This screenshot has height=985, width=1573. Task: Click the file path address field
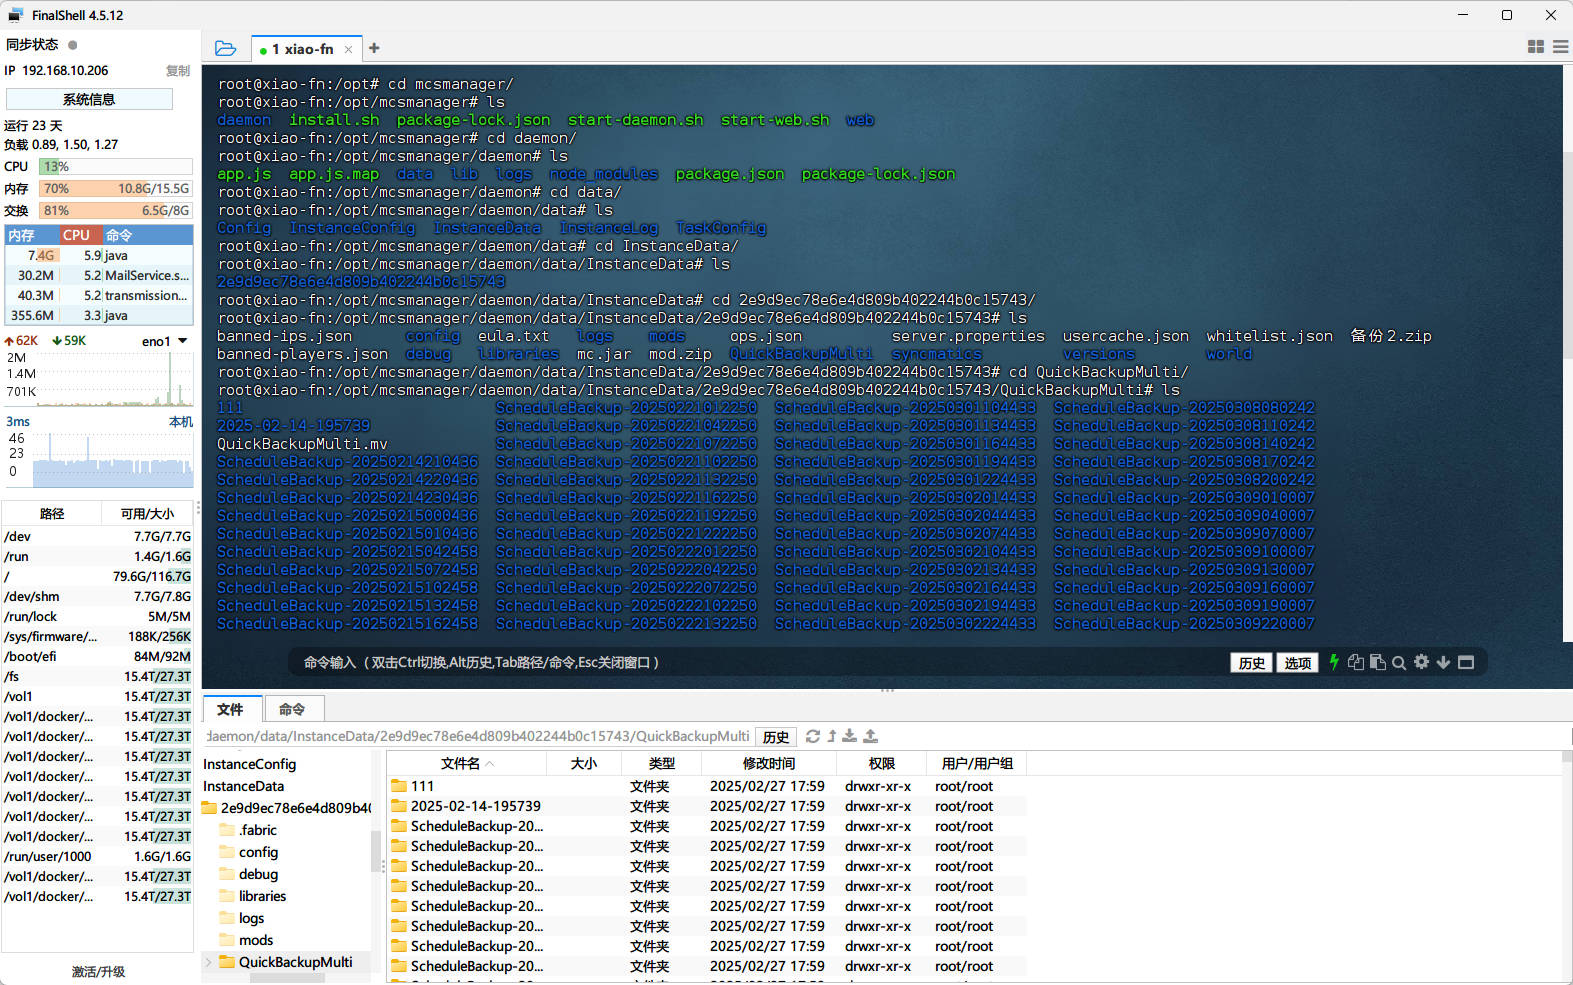tap(477, 736)
